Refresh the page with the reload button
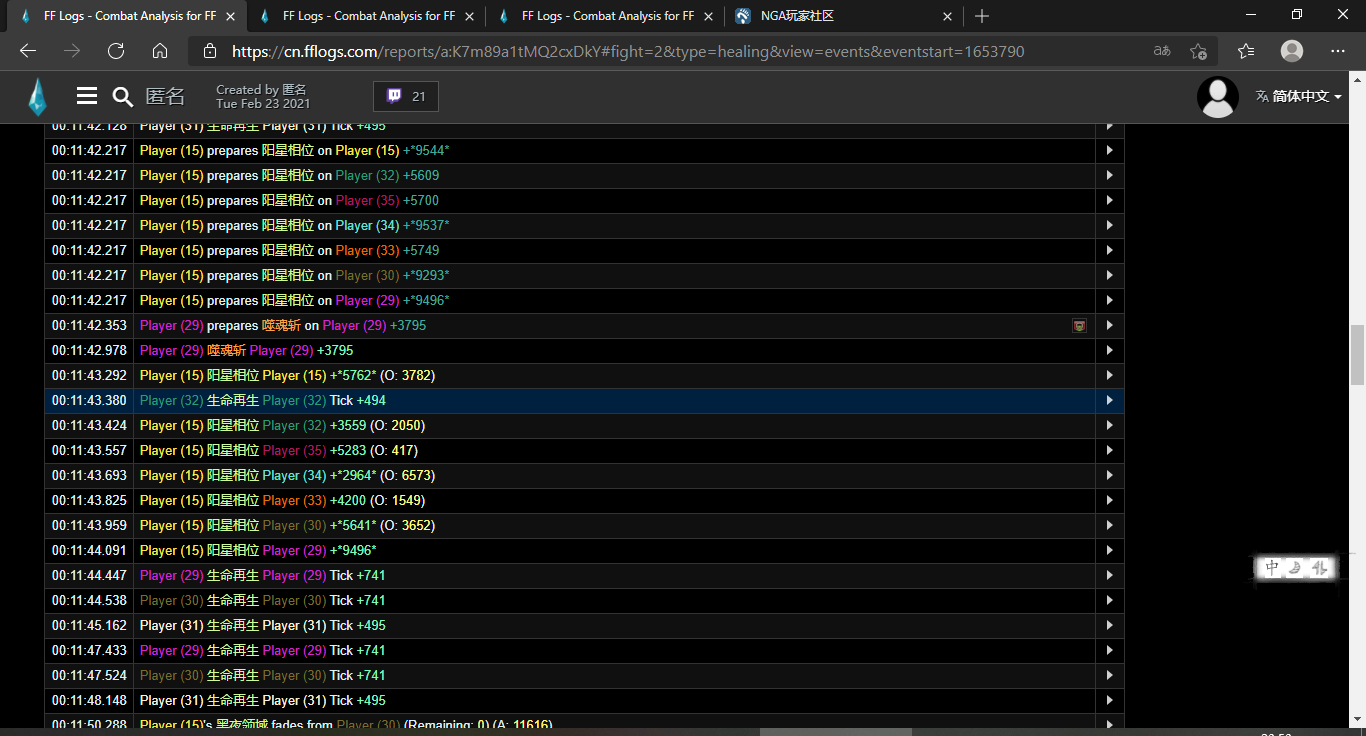The height and width of the screenshot is (736, 1366). [116, 51]
